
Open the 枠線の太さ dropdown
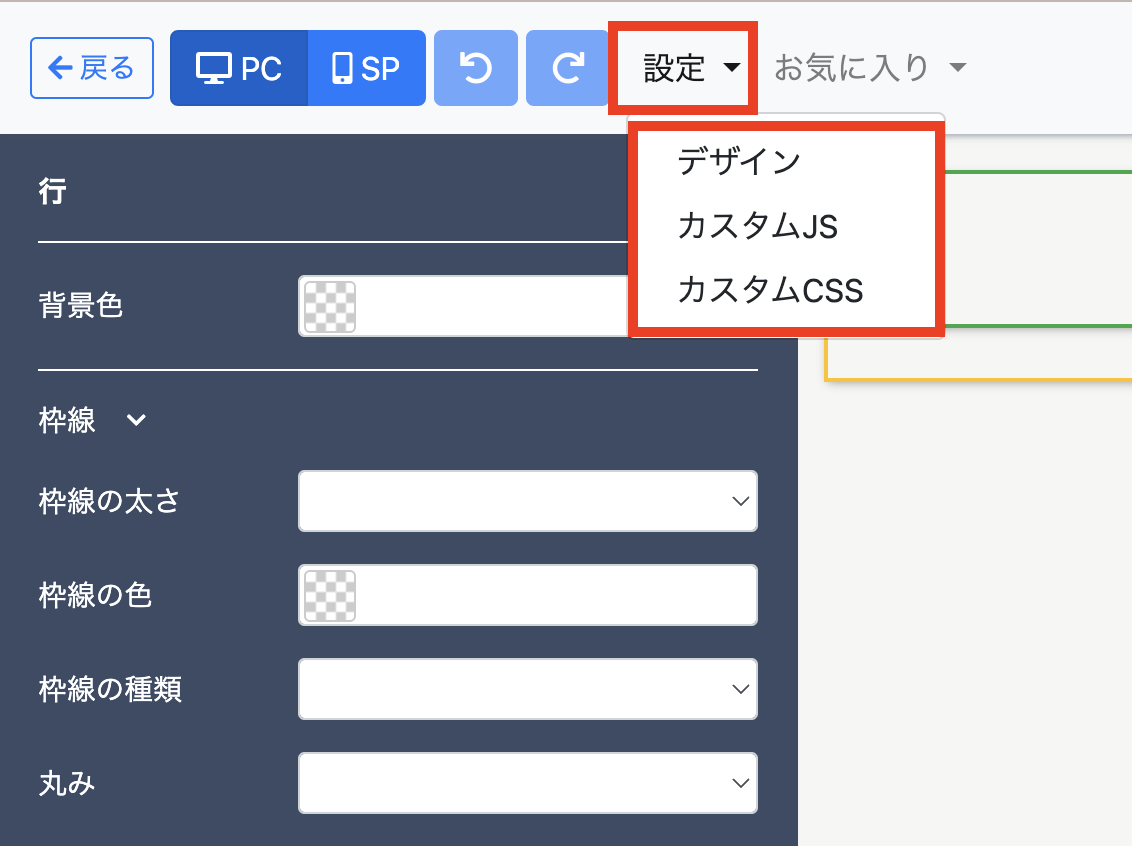pyautogui.click(x=527, y=501)
